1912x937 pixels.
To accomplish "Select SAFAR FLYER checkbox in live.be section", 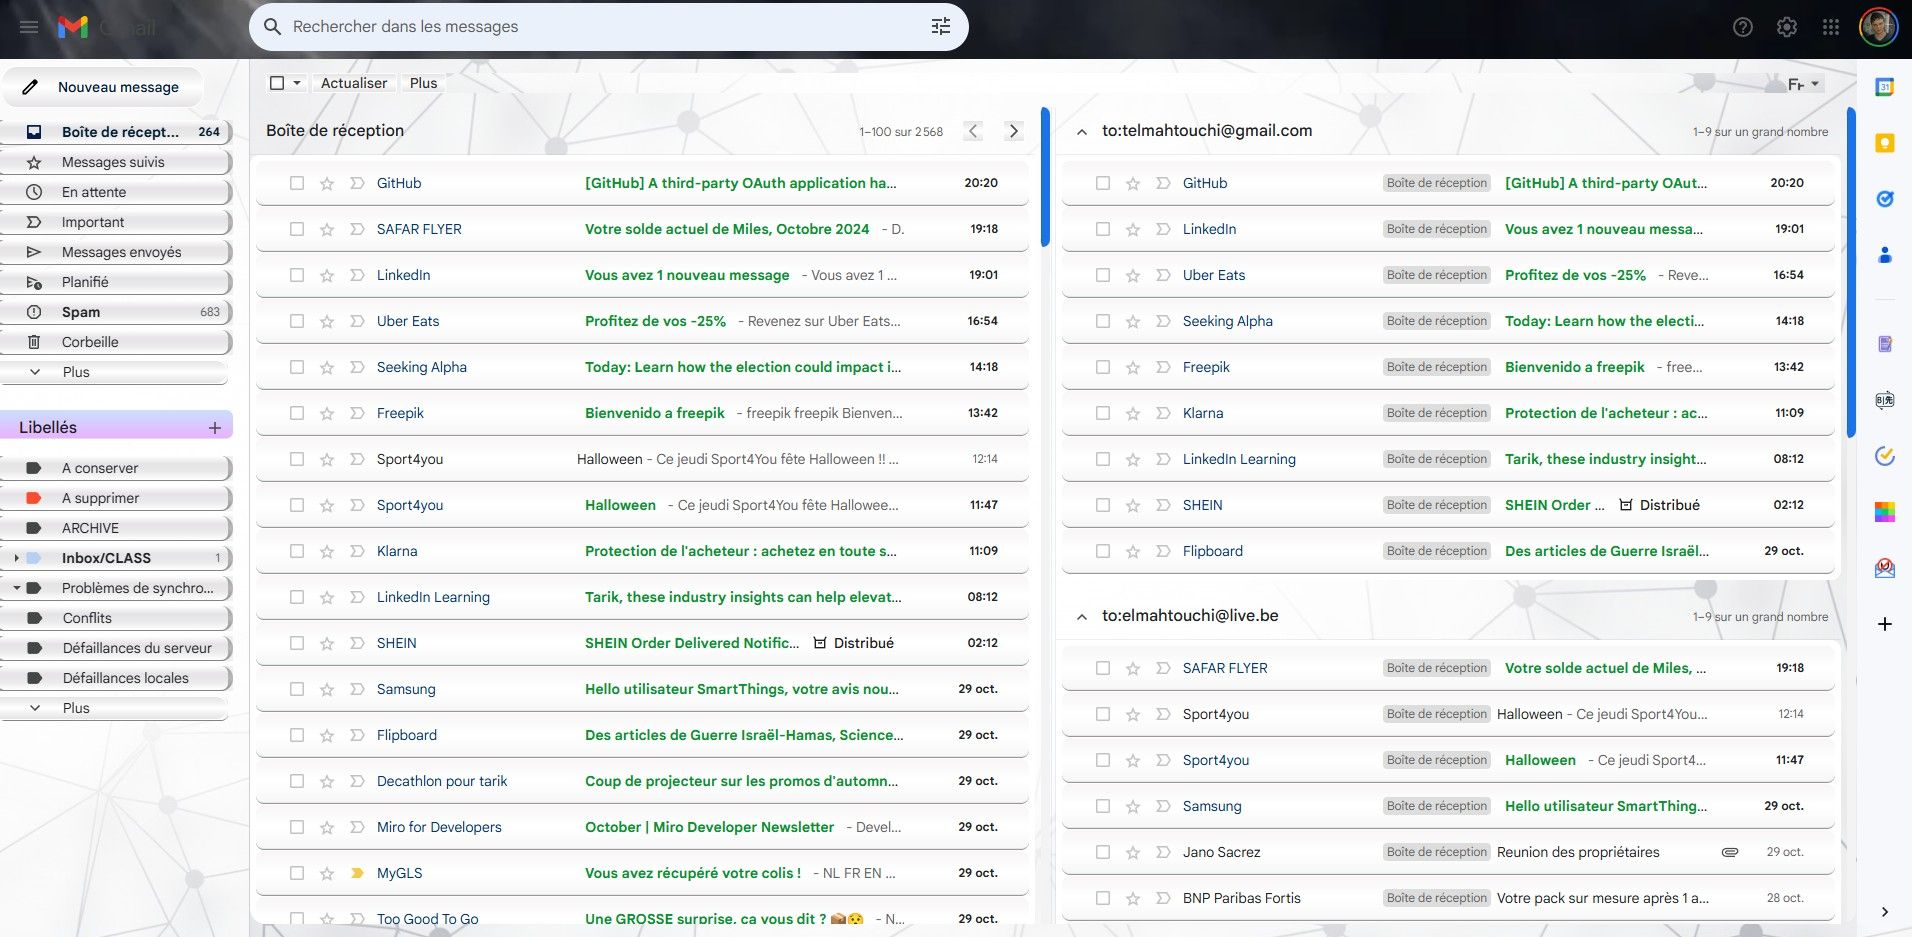I will (1103, 668).
